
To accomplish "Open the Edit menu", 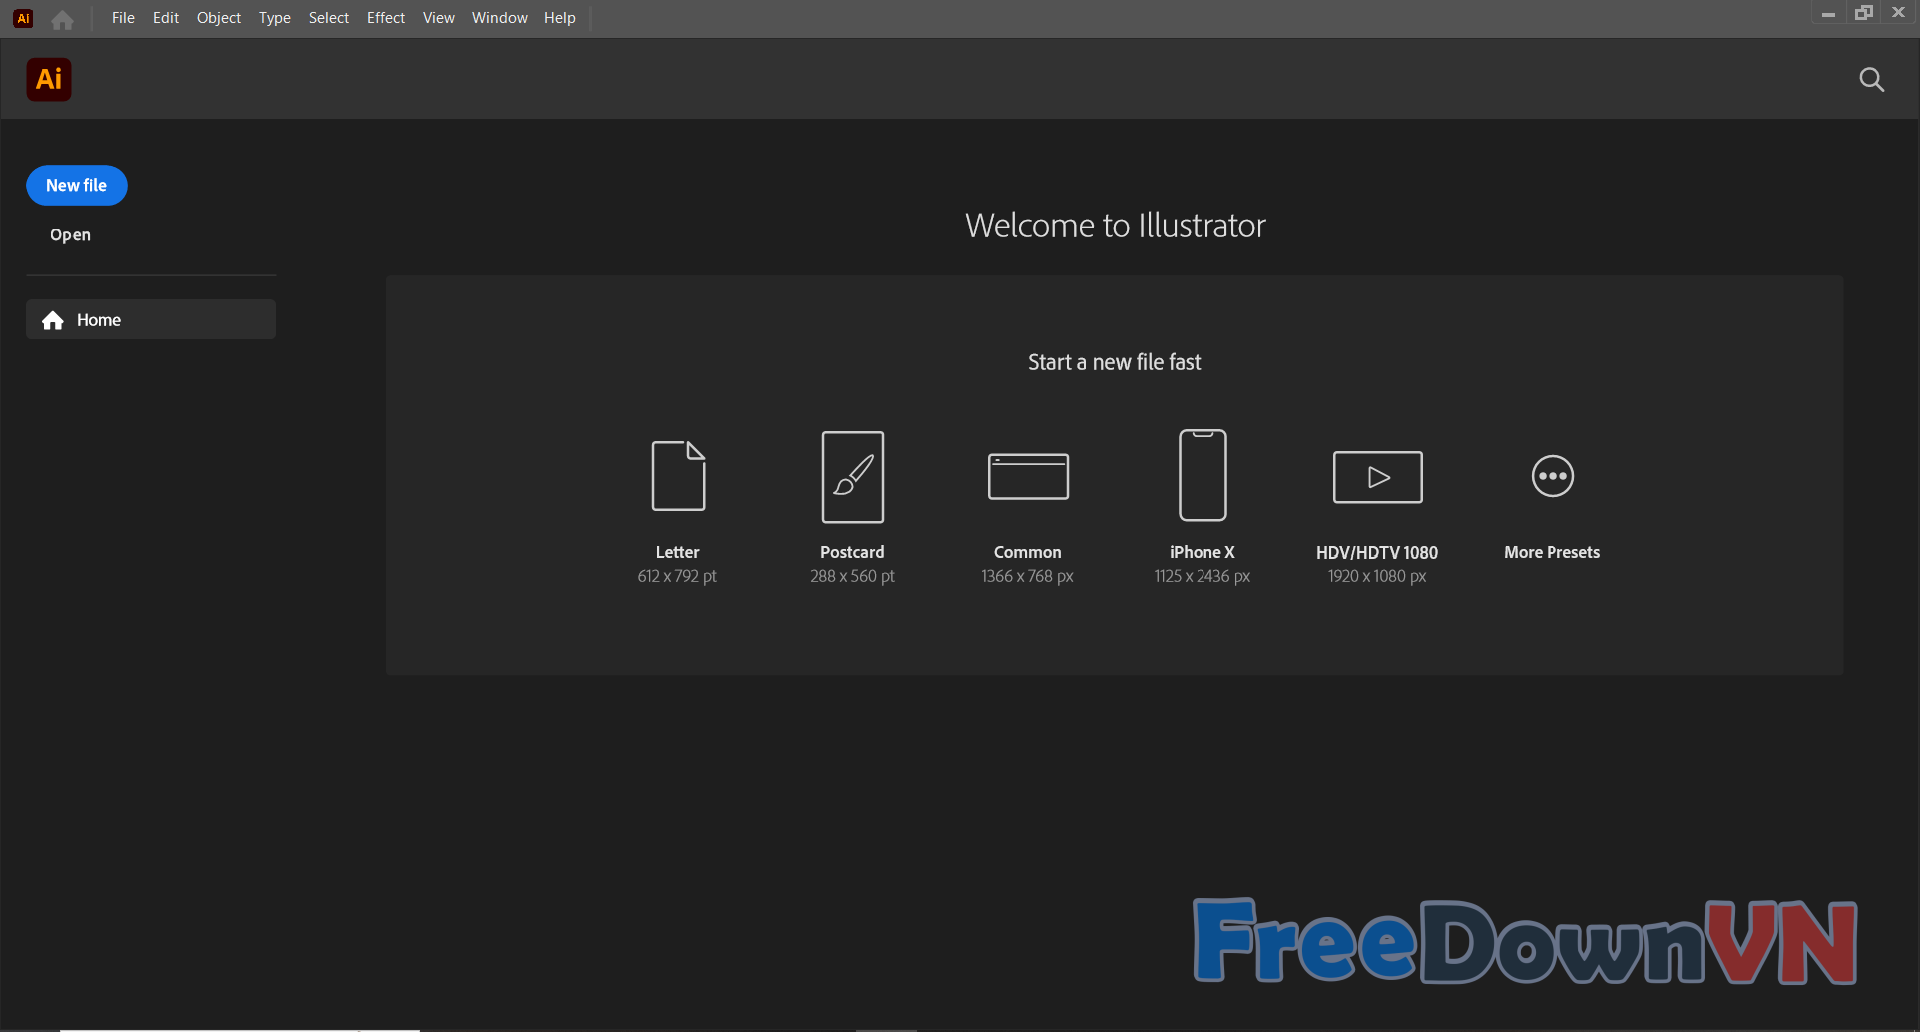I will (166, 18).
